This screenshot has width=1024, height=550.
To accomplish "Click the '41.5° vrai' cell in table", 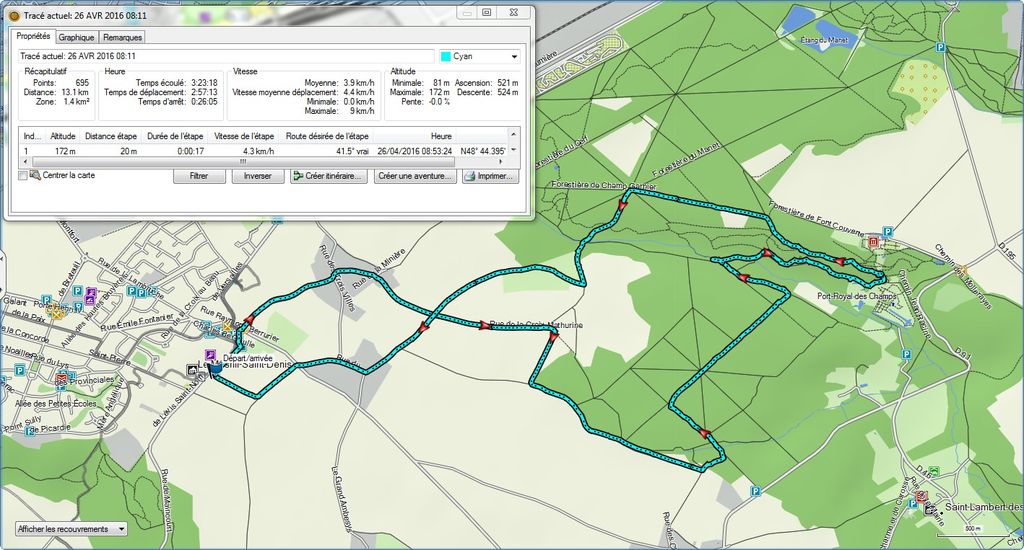I will [x=352, y=151].
